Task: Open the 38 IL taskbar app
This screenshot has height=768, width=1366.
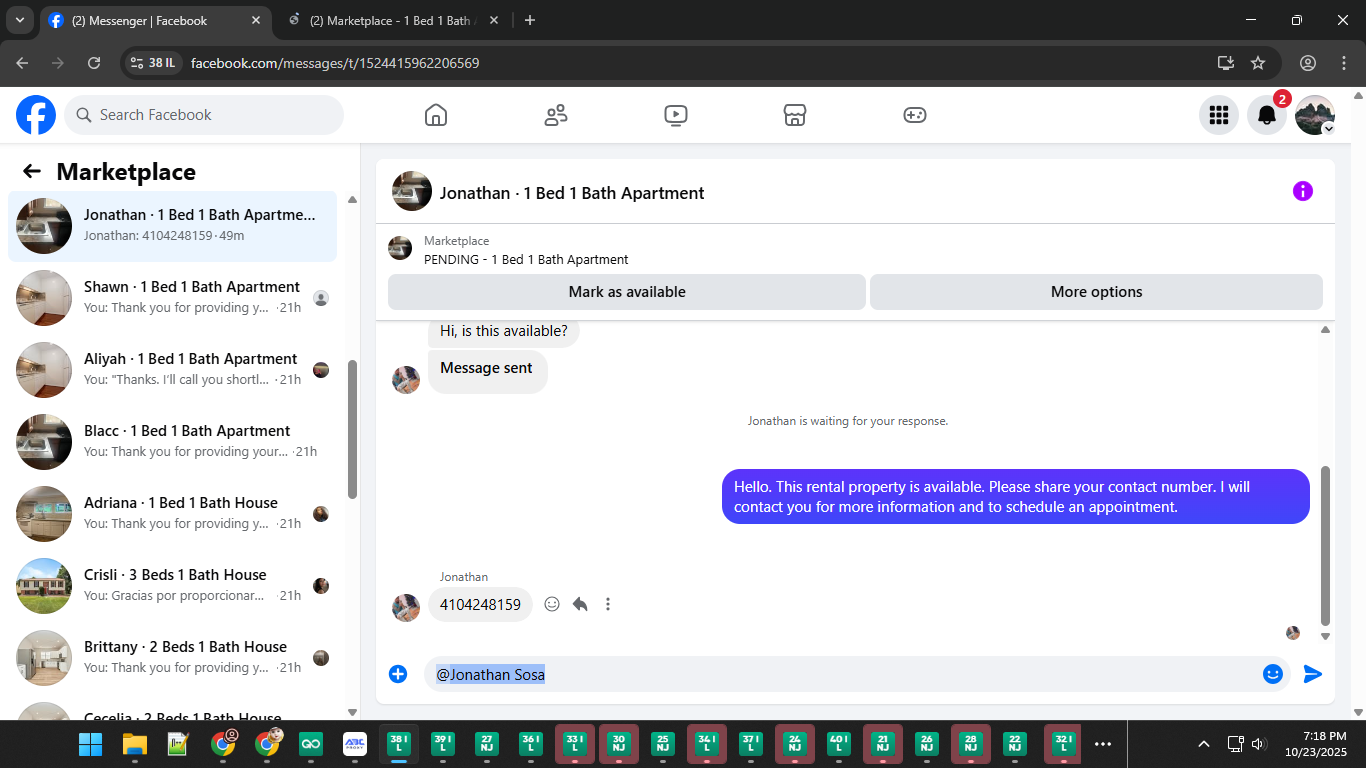Action: coord(398,744)
